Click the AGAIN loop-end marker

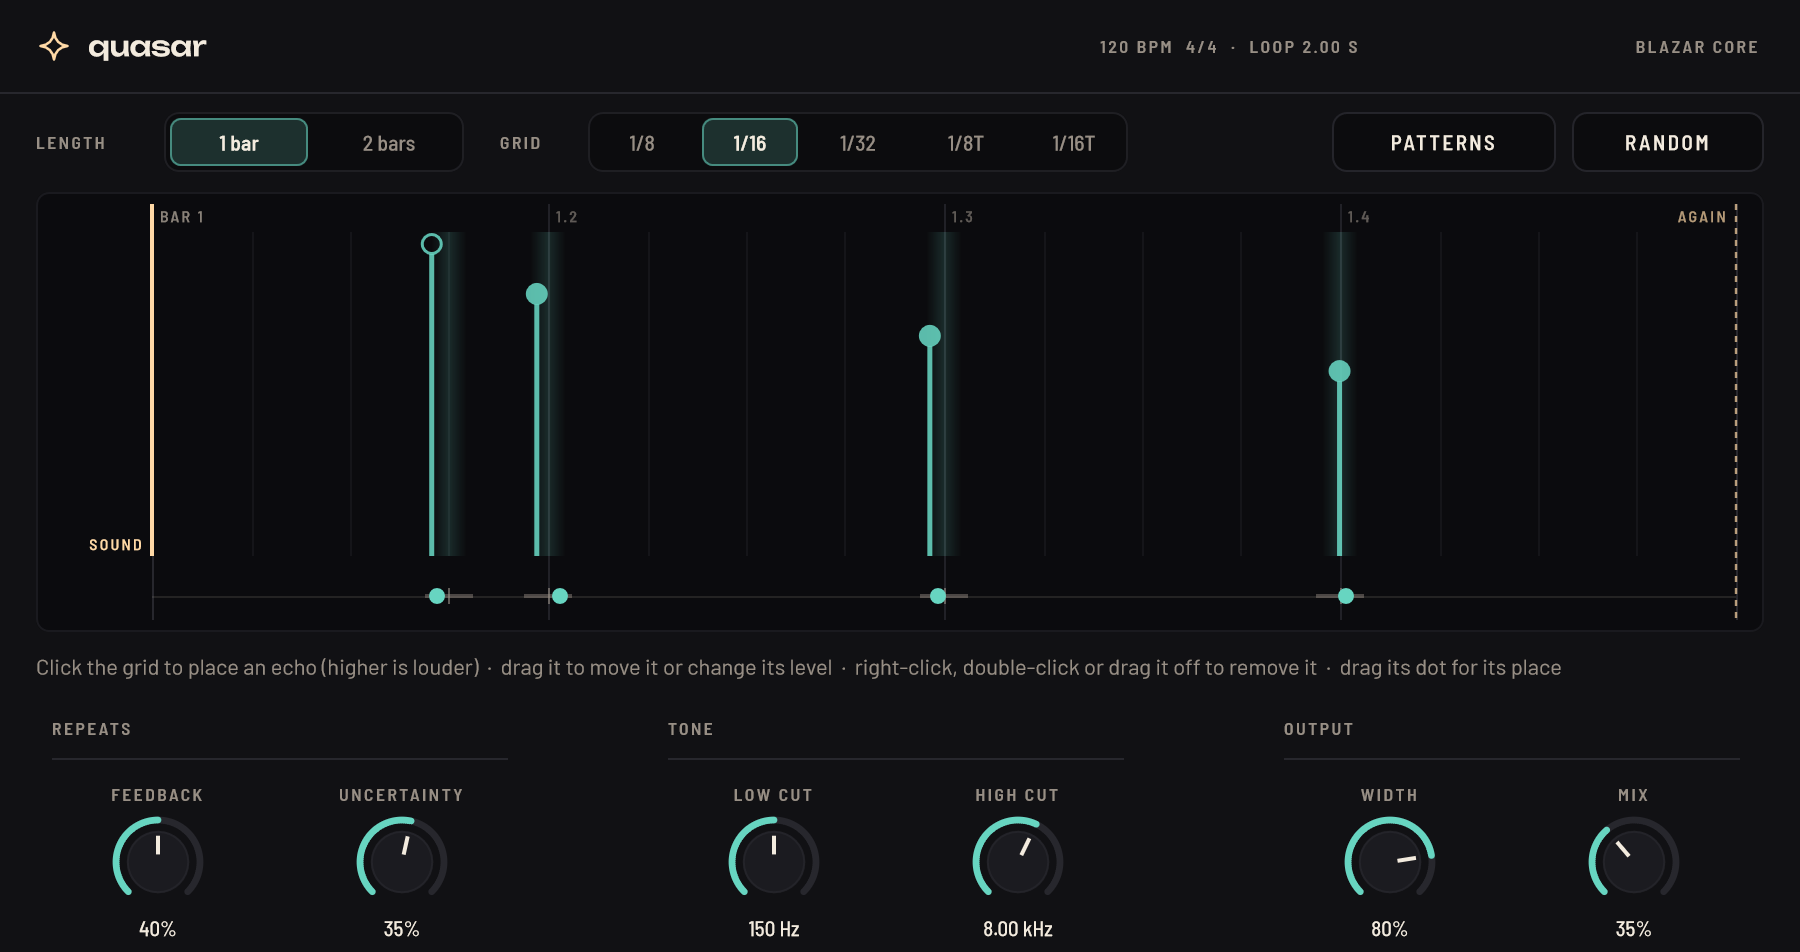click(x=1736, y=410)
